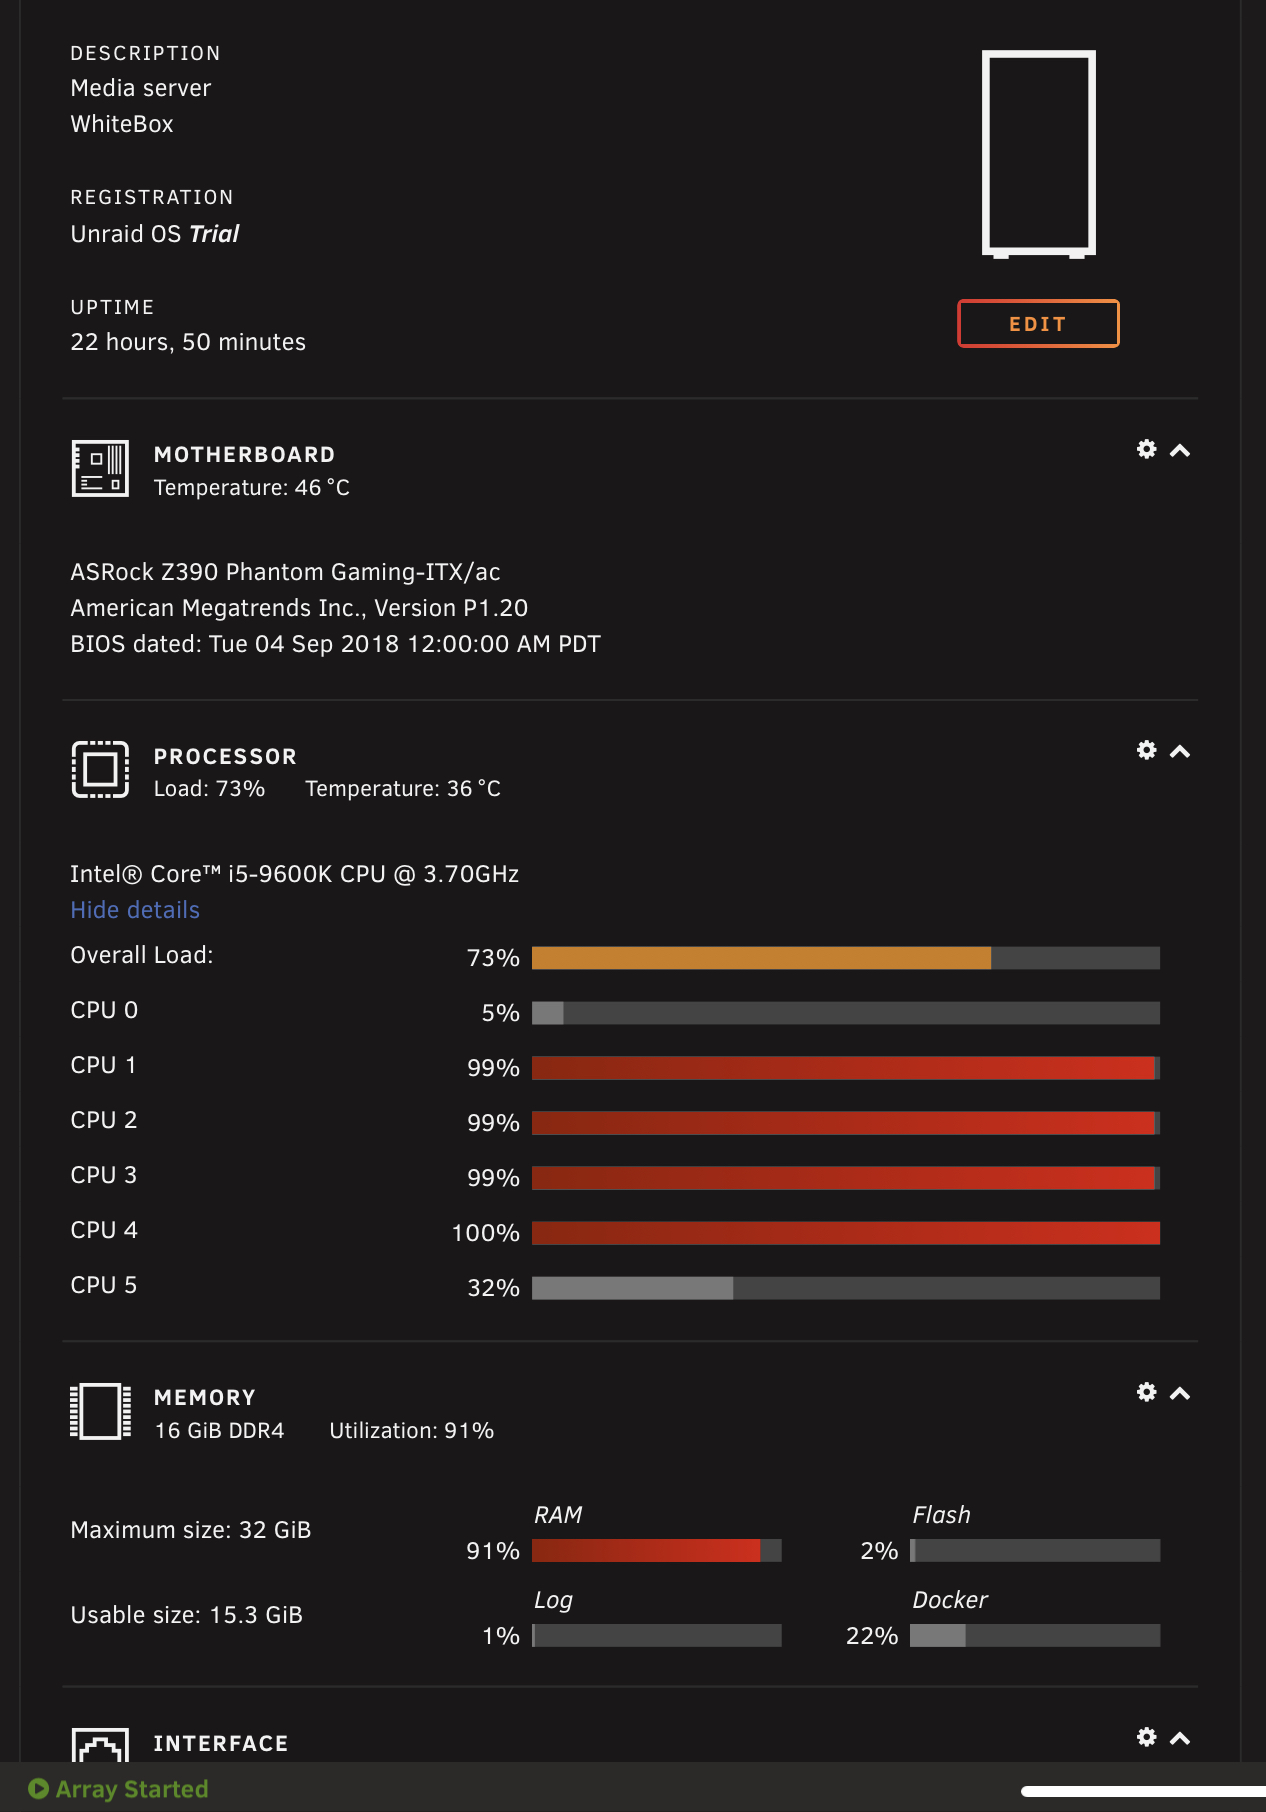
Task: Collapse the Interface section
Action: [1180, 1738]
